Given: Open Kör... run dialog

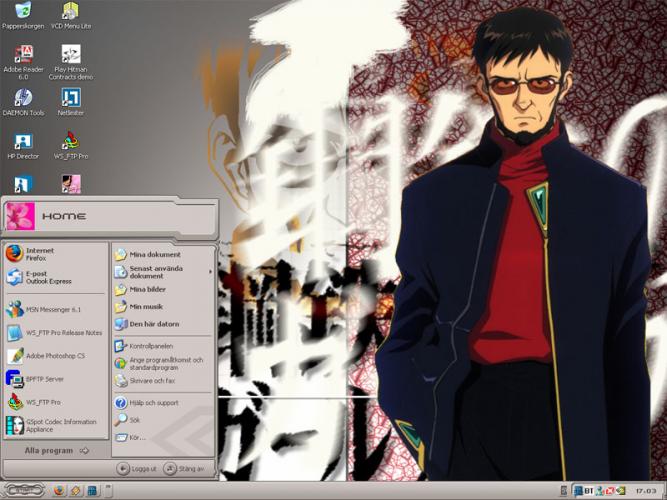Looking at the screenshot, I should [x=163, y=437].
